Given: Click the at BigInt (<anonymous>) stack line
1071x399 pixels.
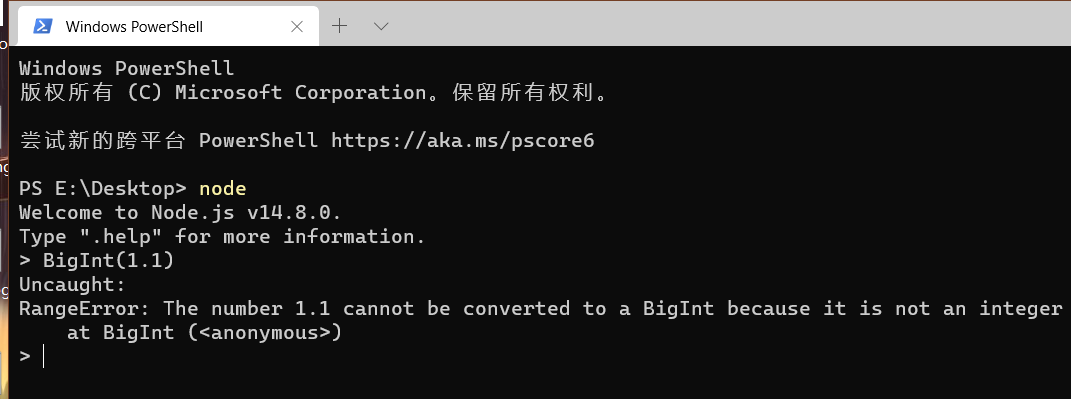Looking at the screenshot, I should point(204,333).
